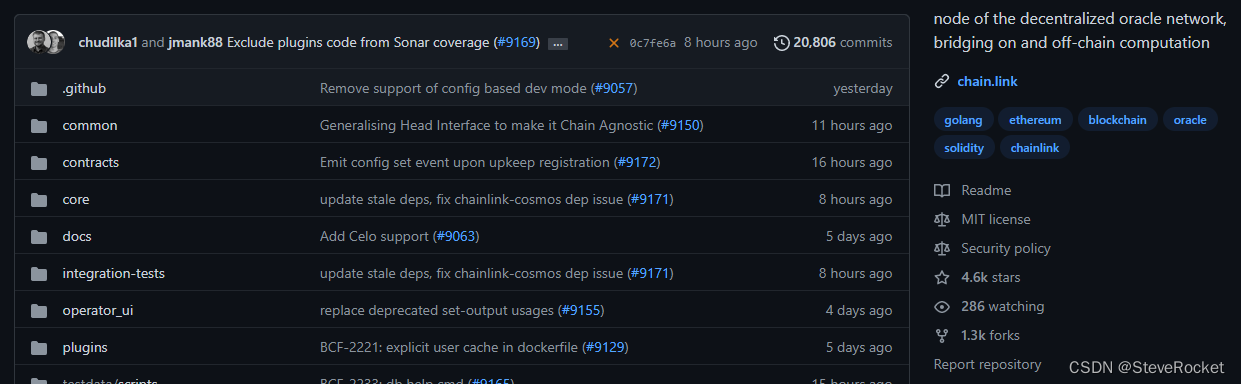1241x384 pixels.
Task: Select the blockchain topic tag
Action: (x=1118, y=120)
